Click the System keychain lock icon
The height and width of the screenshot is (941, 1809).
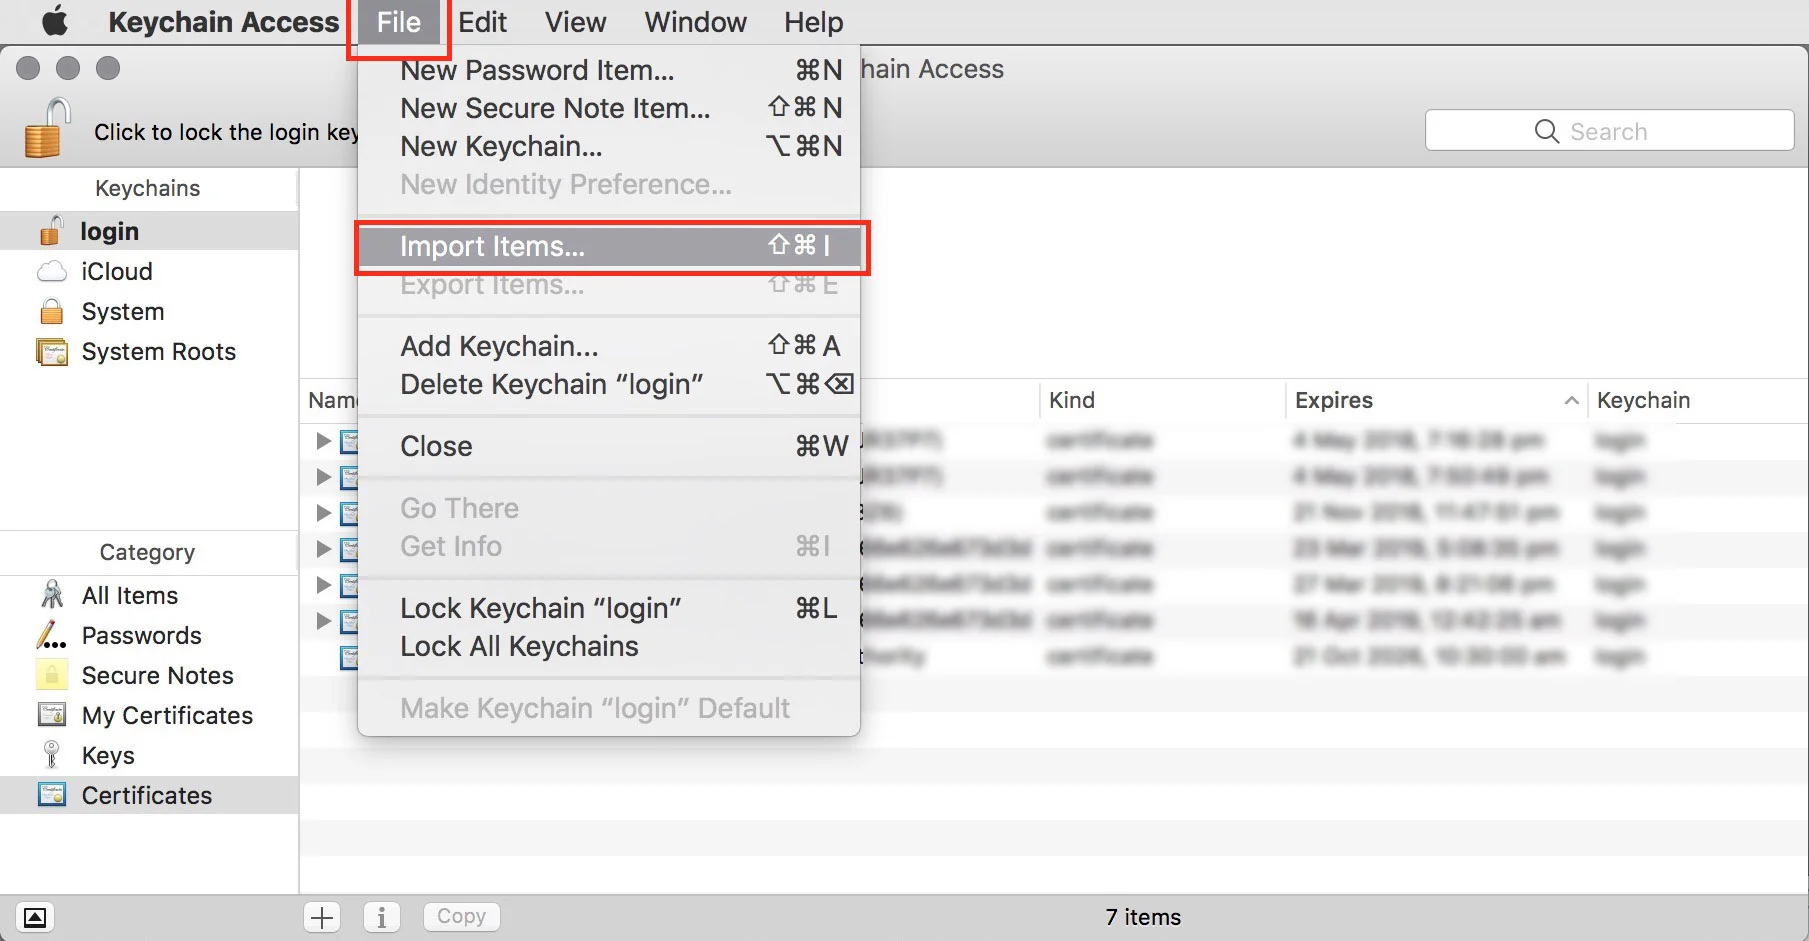[x=51, y=311]
